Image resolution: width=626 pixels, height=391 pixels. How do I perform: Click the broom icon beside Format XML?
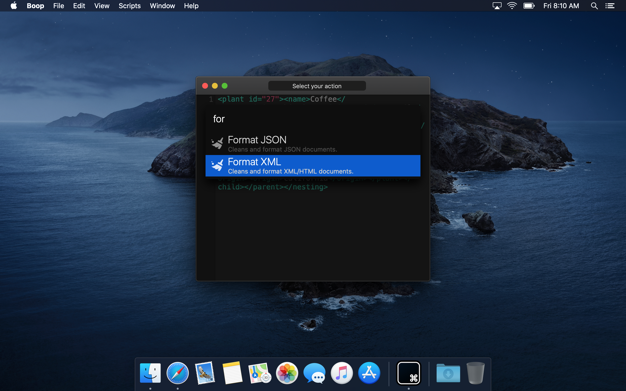coord(217,165)
